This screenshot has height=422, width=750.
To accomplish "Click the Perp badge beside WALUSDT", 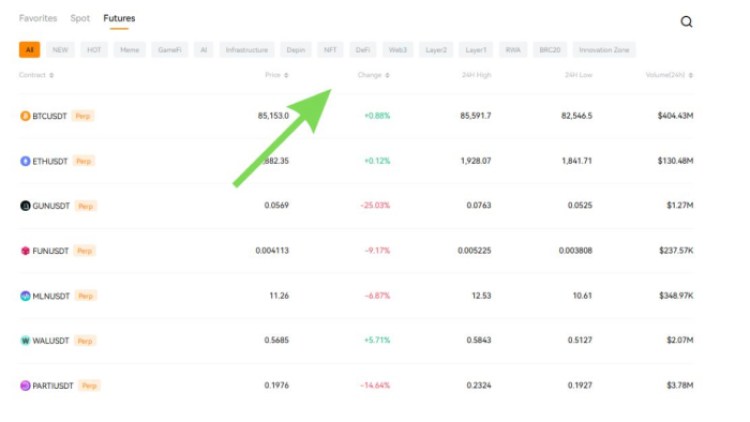I will tap(85, 341).
